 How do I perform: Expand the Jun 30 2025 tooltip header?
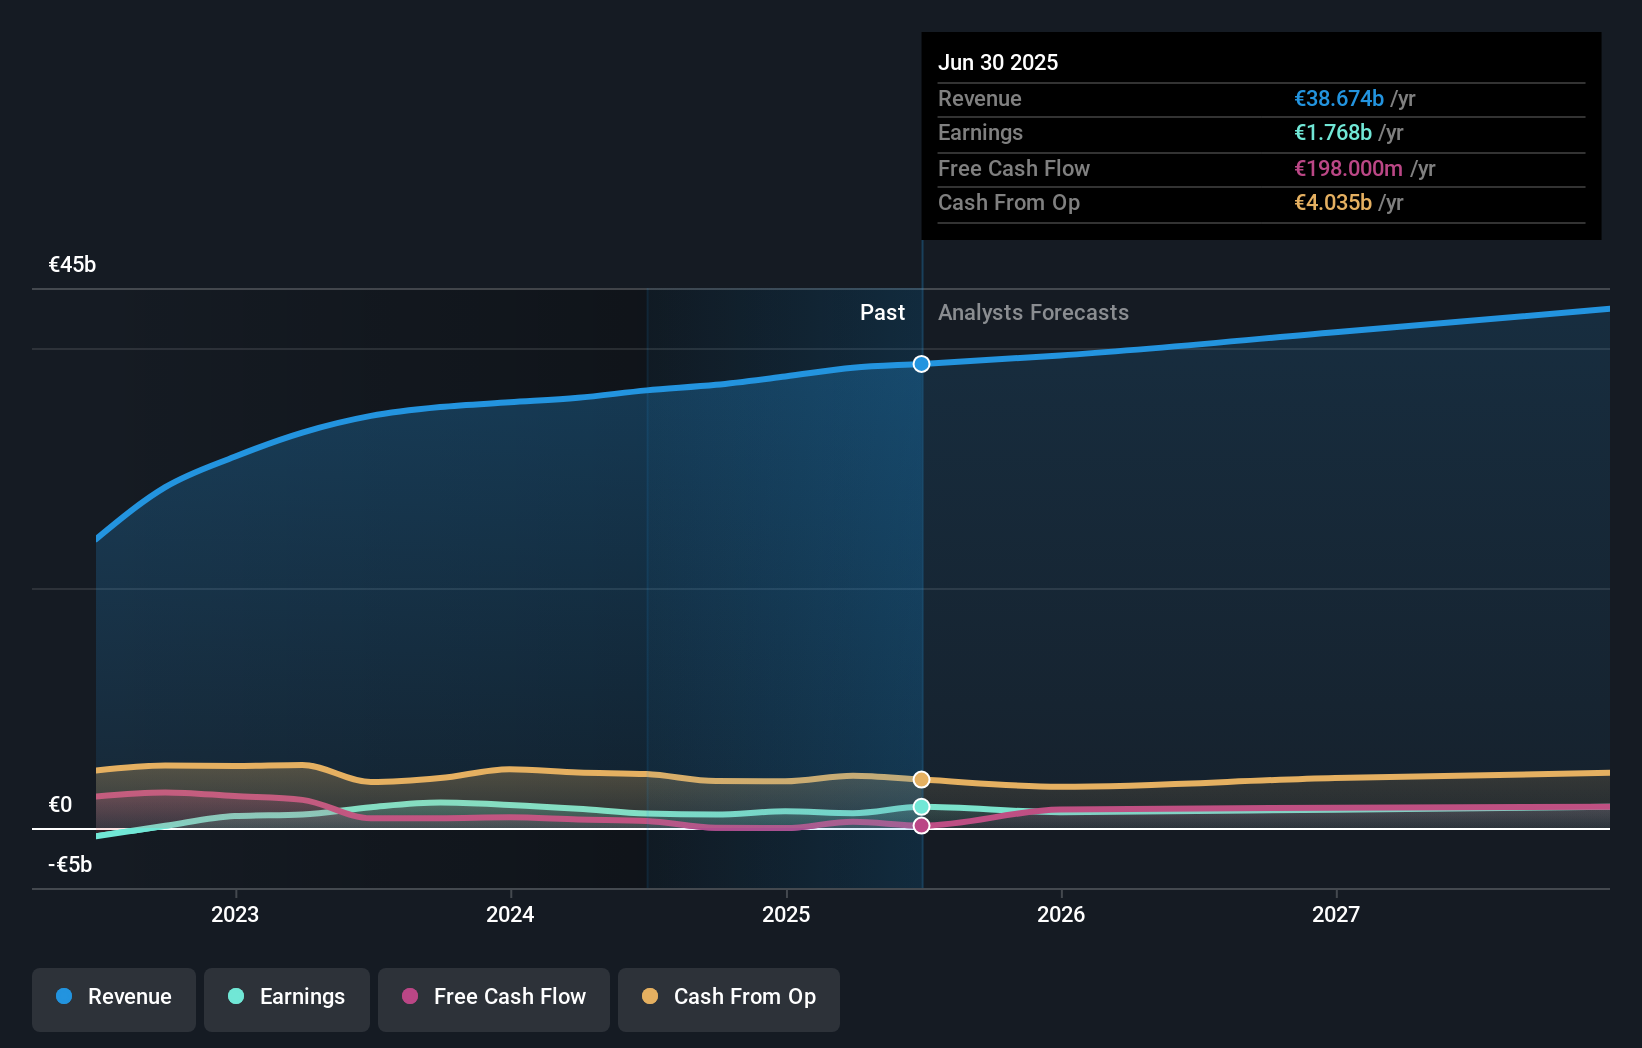click(998, 62)
